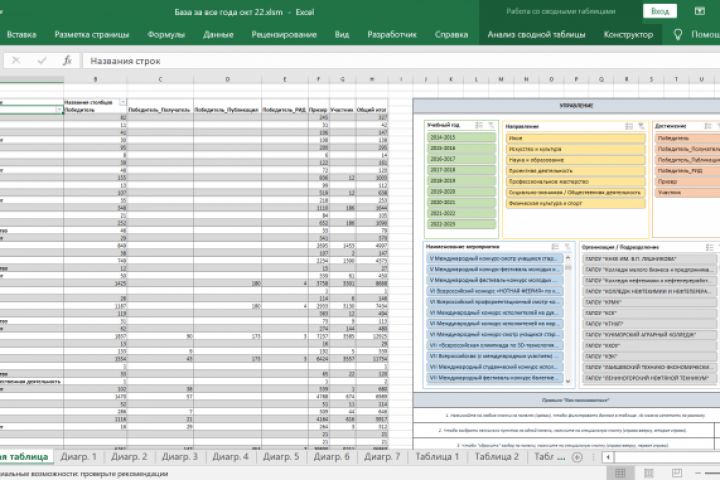Select Профессиональное мастерство slicer item
This screenshot has width=720, height=480.
click(575, 181)
